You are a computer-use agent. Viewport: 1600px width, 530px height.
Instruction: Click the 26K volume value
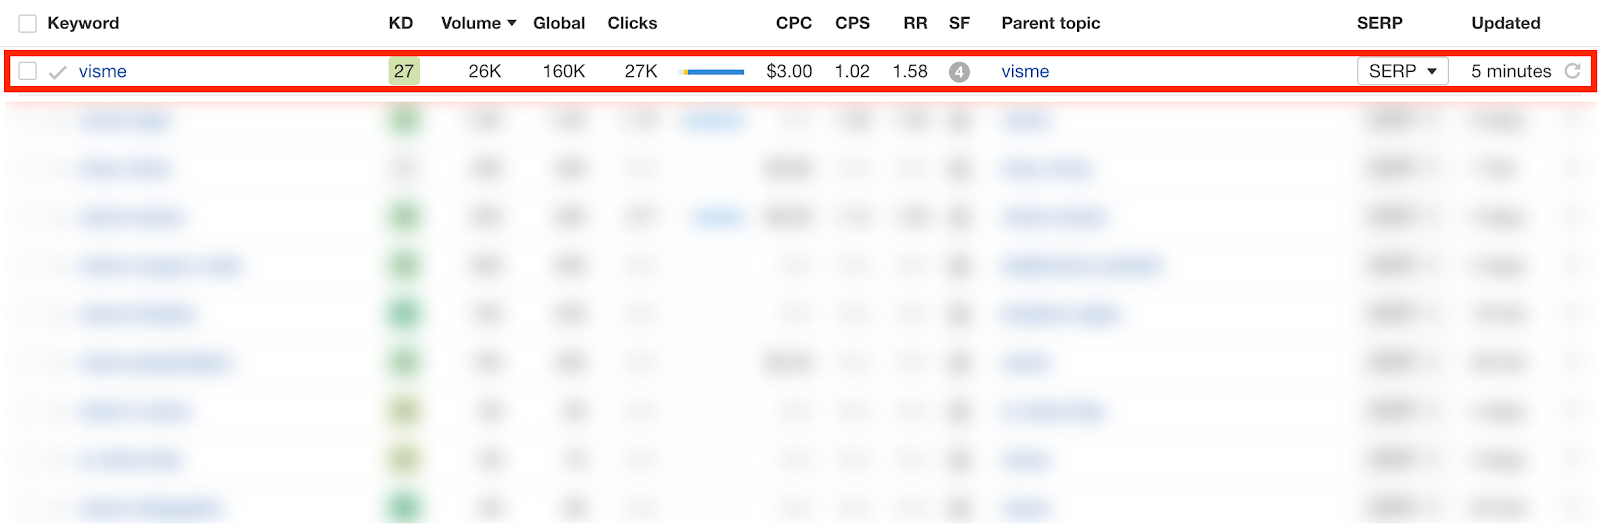pyautogui.click(x=485, y=71)
